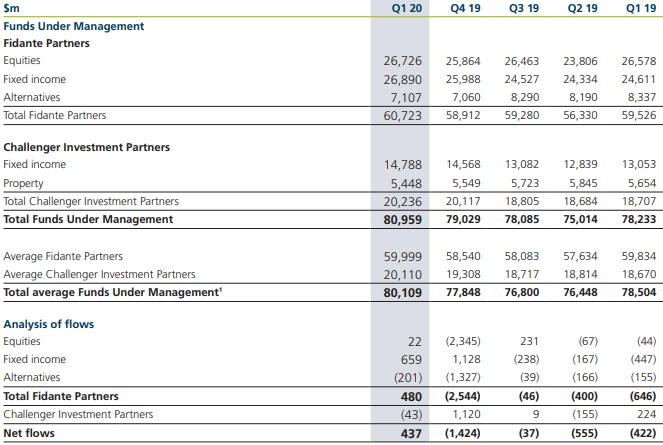663x445 pixels.
Task: Click the Q3 19 column header
Action: point(524,8)
